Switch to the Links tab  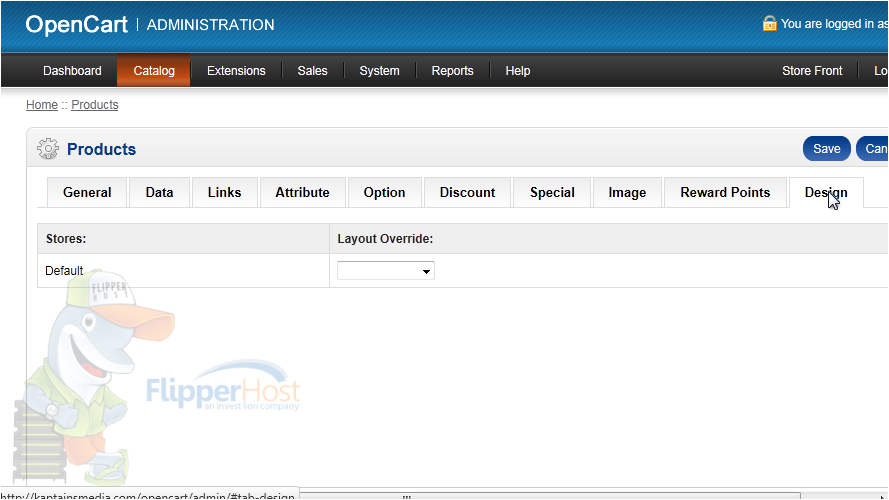[x=225, y=193]
